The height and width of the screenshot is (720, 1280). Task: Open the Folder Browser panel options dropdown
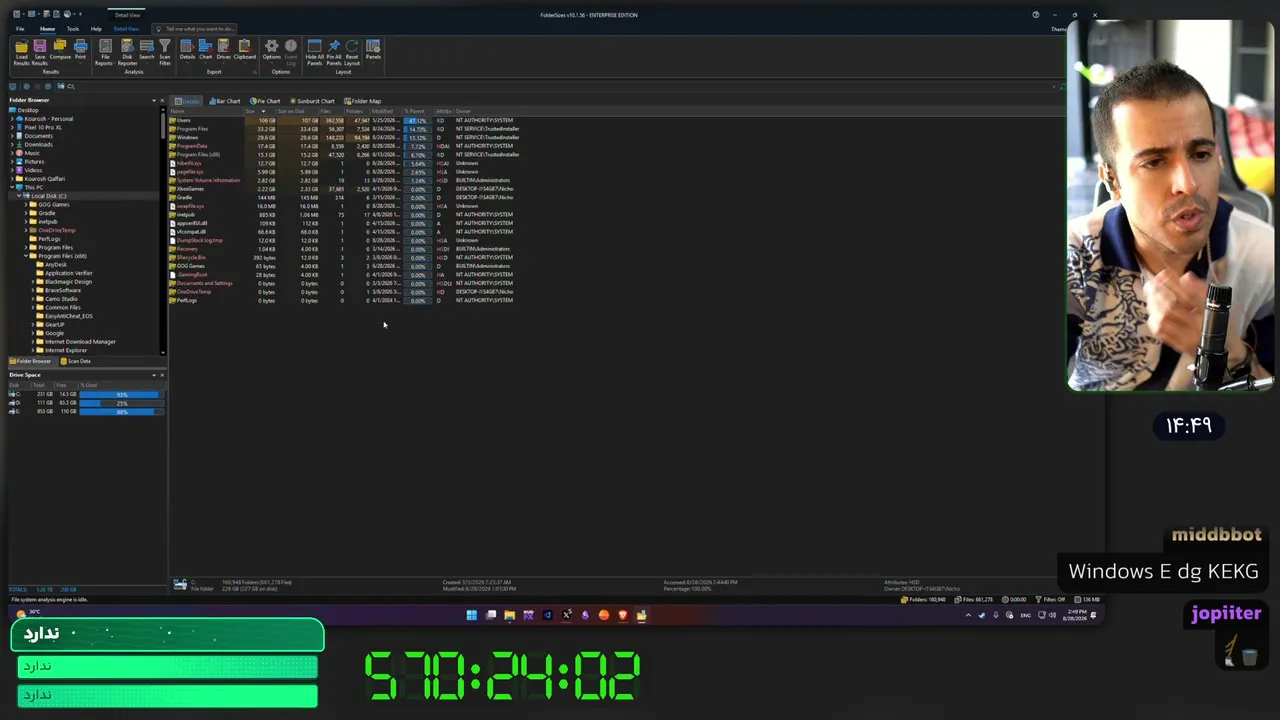(x=154, y=100)
